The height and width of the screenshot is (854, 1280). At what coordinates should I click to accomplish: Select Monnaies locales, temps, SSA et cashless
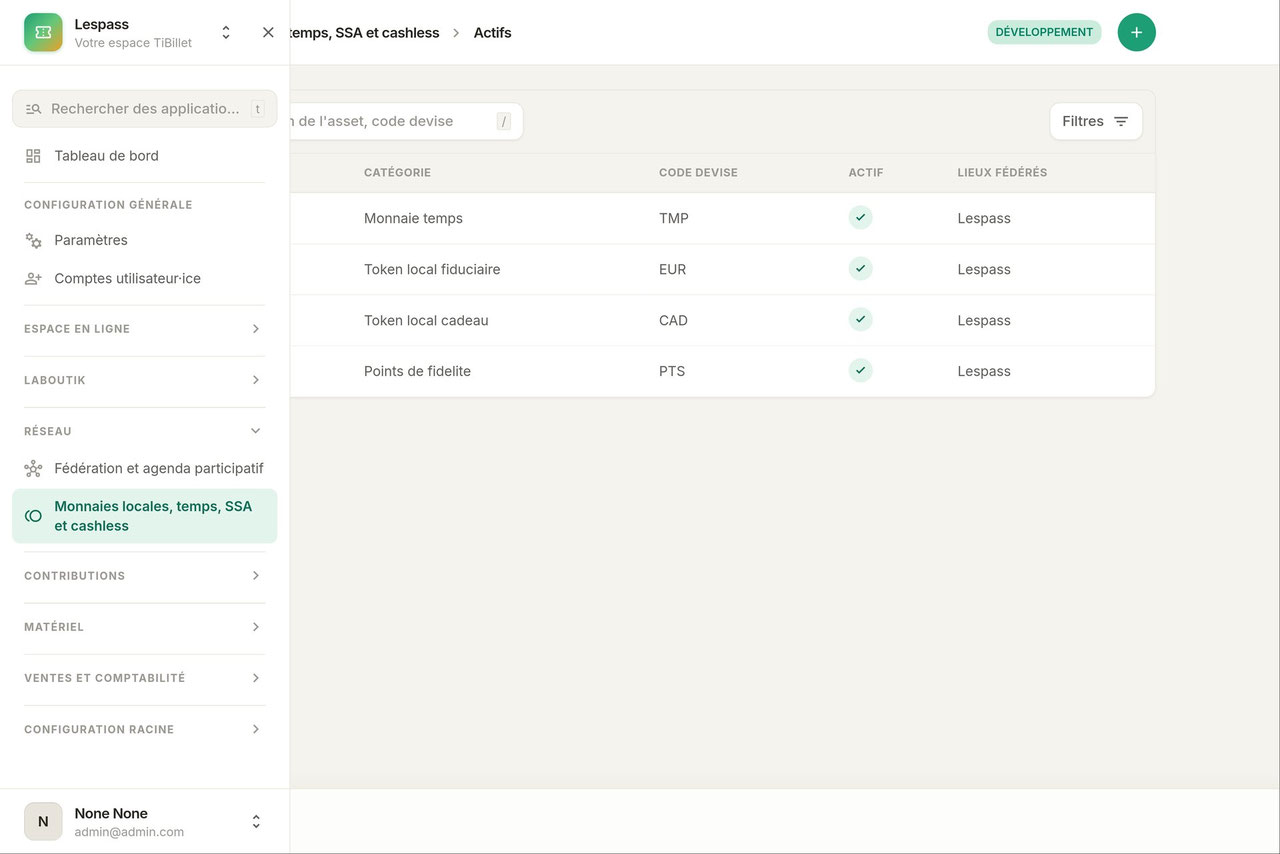(145, 516)
